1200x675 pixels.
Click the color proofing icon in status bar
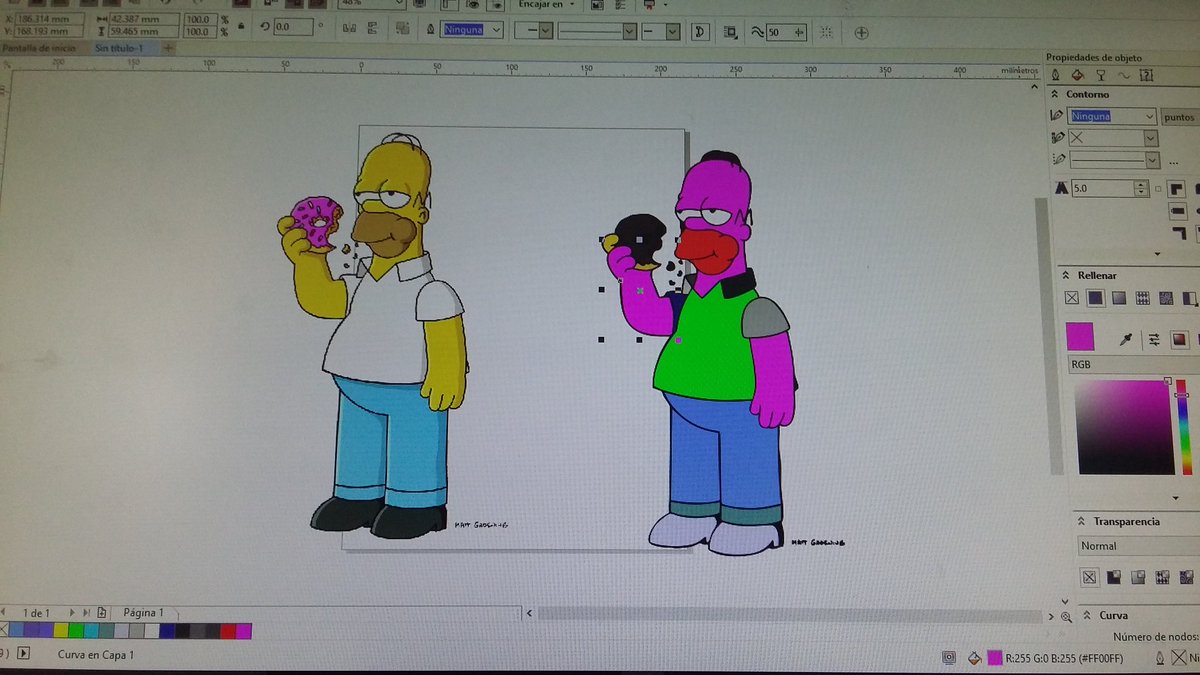pos(948,657)
